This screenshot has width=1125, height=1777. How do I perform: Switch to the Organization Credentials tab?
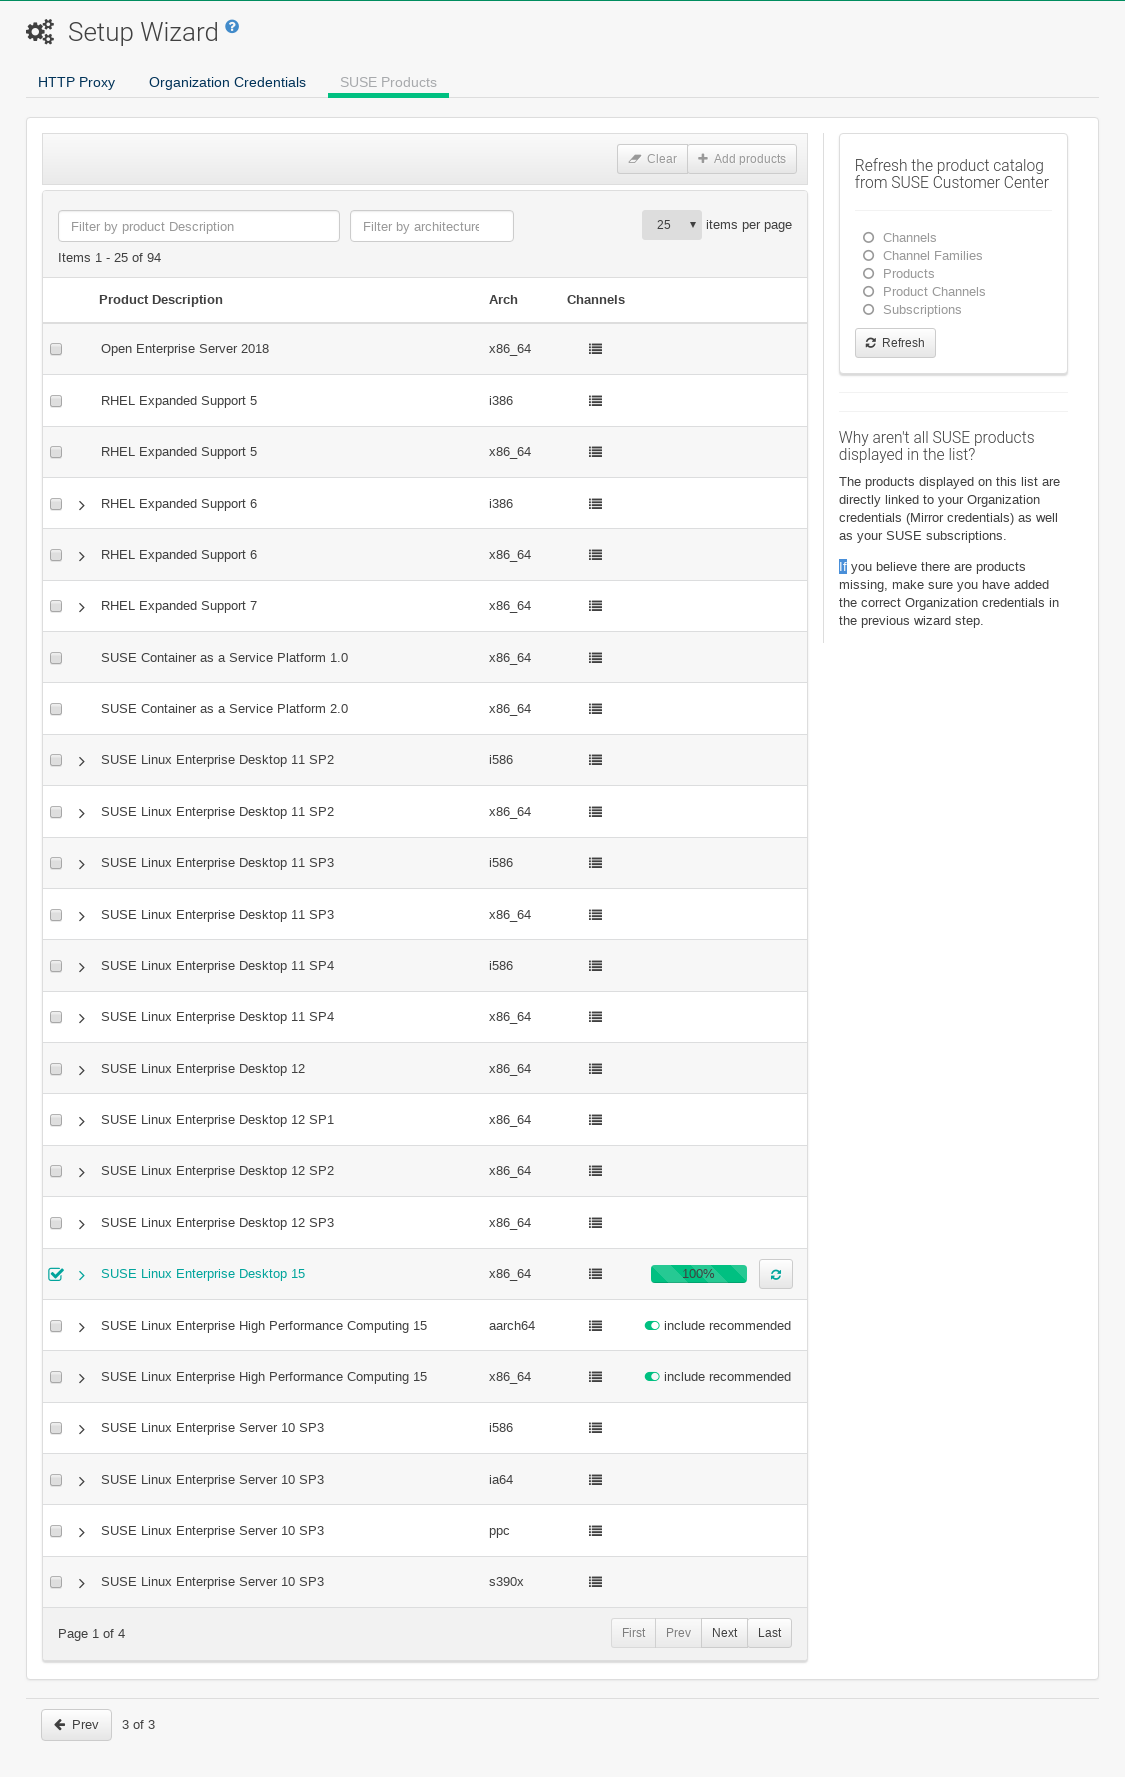click(x=226, y=82)
